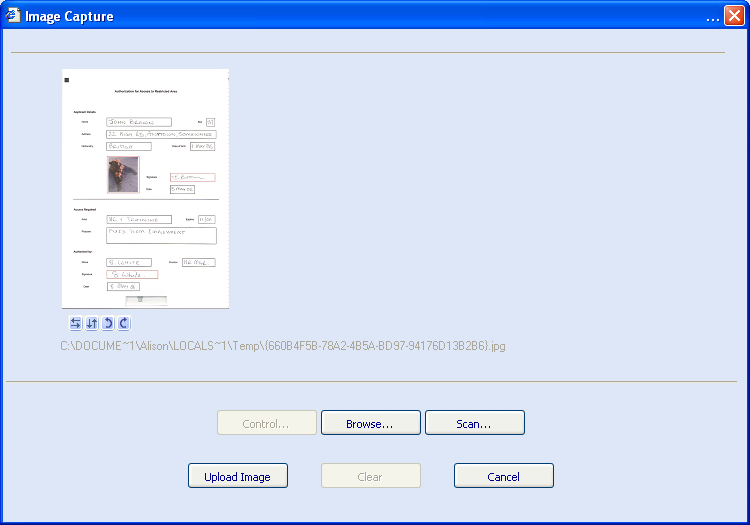The width and height of the screenshot is (750, 525).
Task: Close the Image Capture window
Action: pos(734,16)
